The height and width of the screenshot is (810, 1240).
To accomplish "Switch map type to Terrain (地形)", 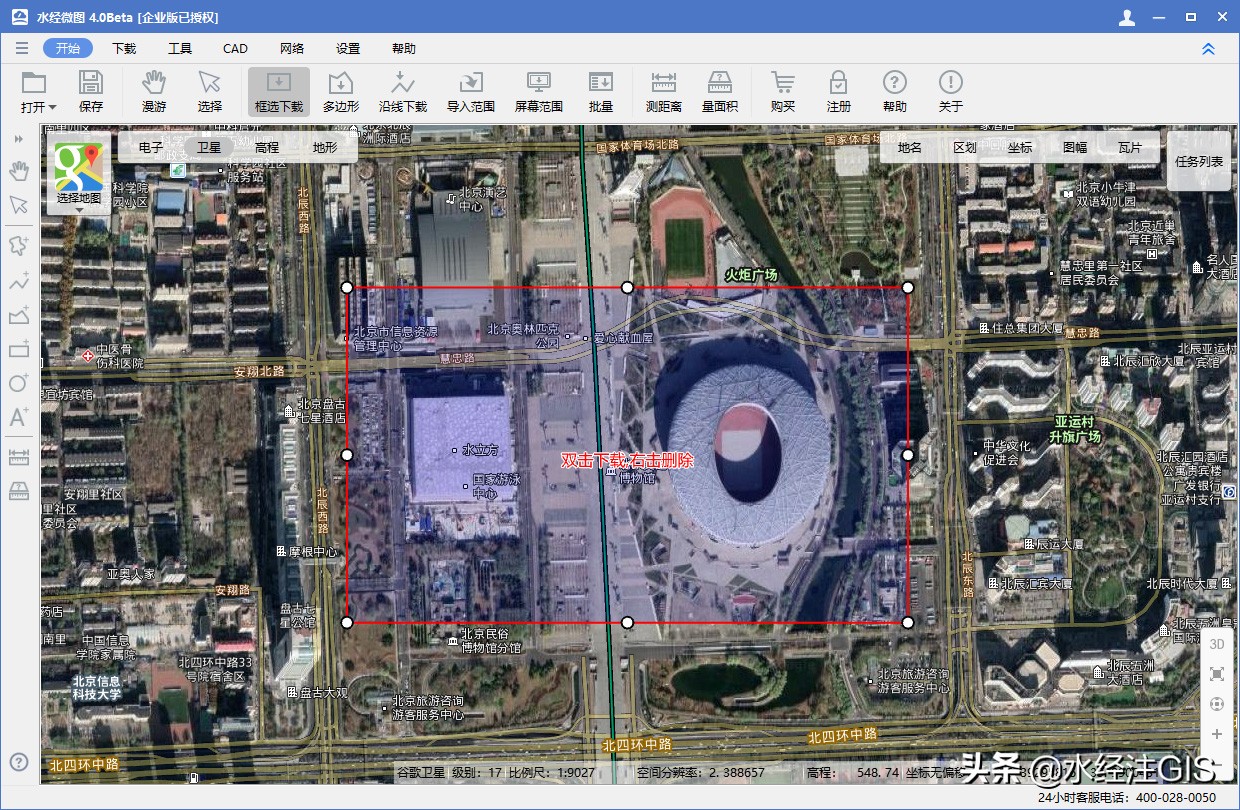I will pyautogui.click(x=325, y=147).
